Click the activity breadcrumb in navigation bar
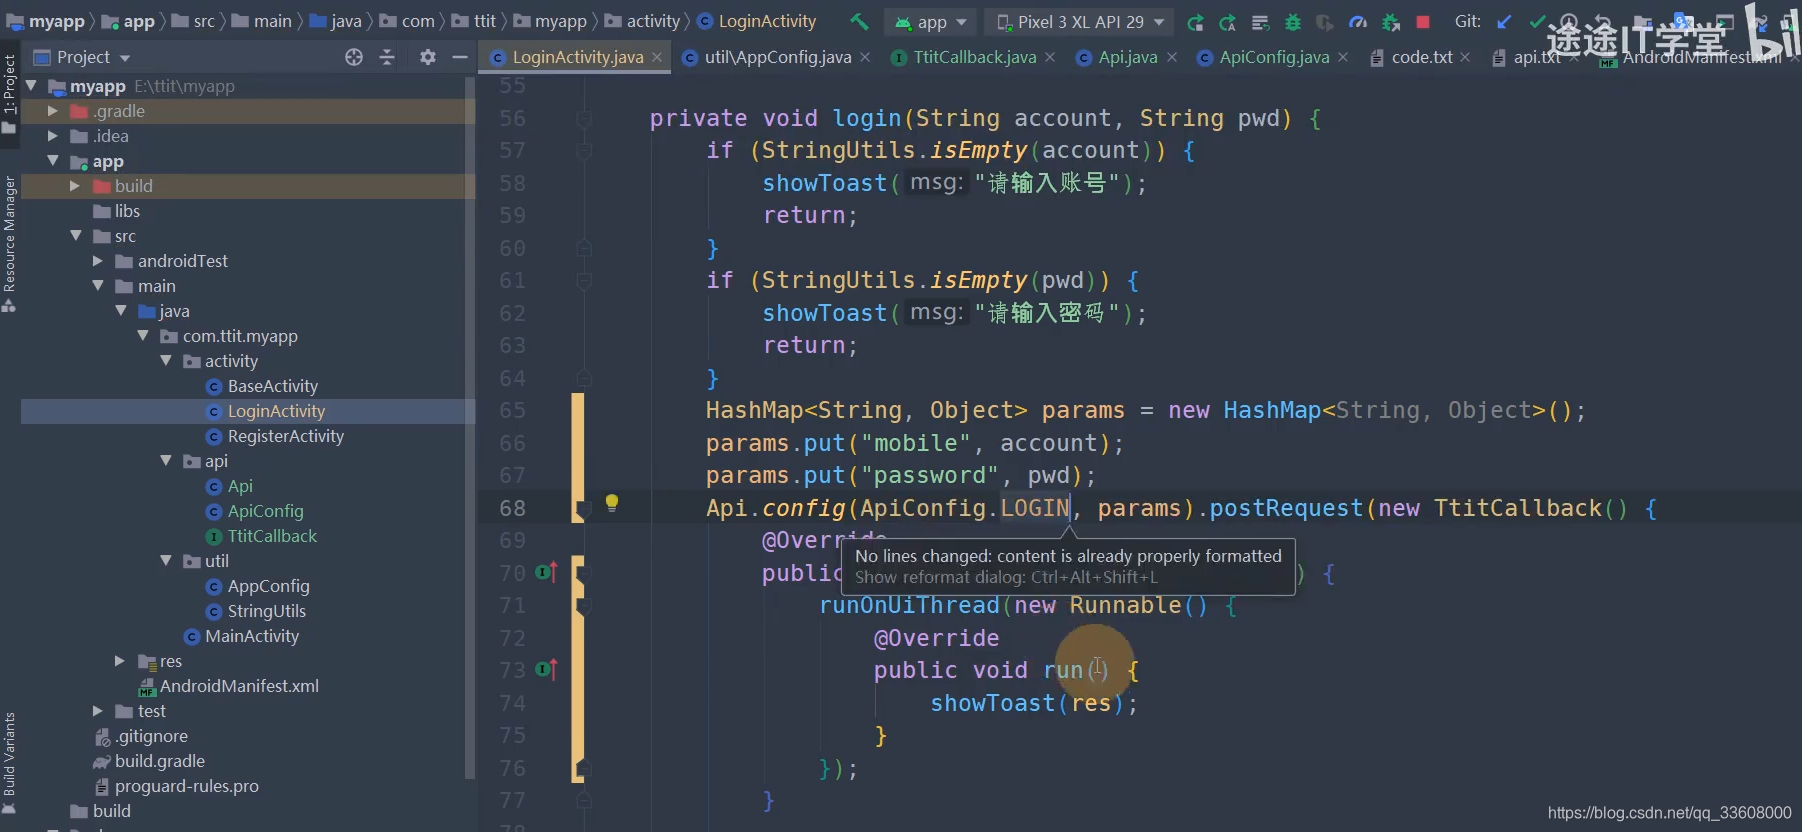Screen dimensions: 1802x832 point(642,21)
